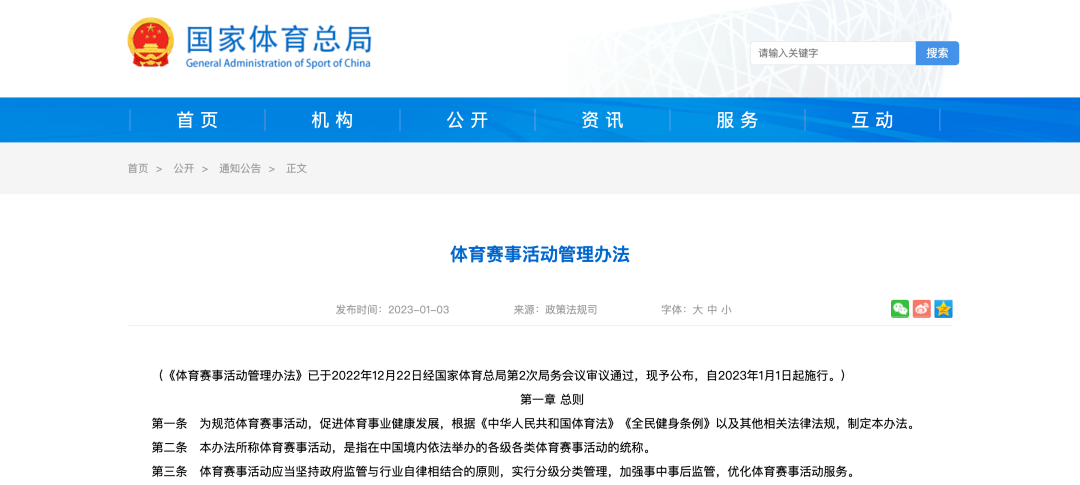Open the 首页 navigation menu

[x=198, y=120]
